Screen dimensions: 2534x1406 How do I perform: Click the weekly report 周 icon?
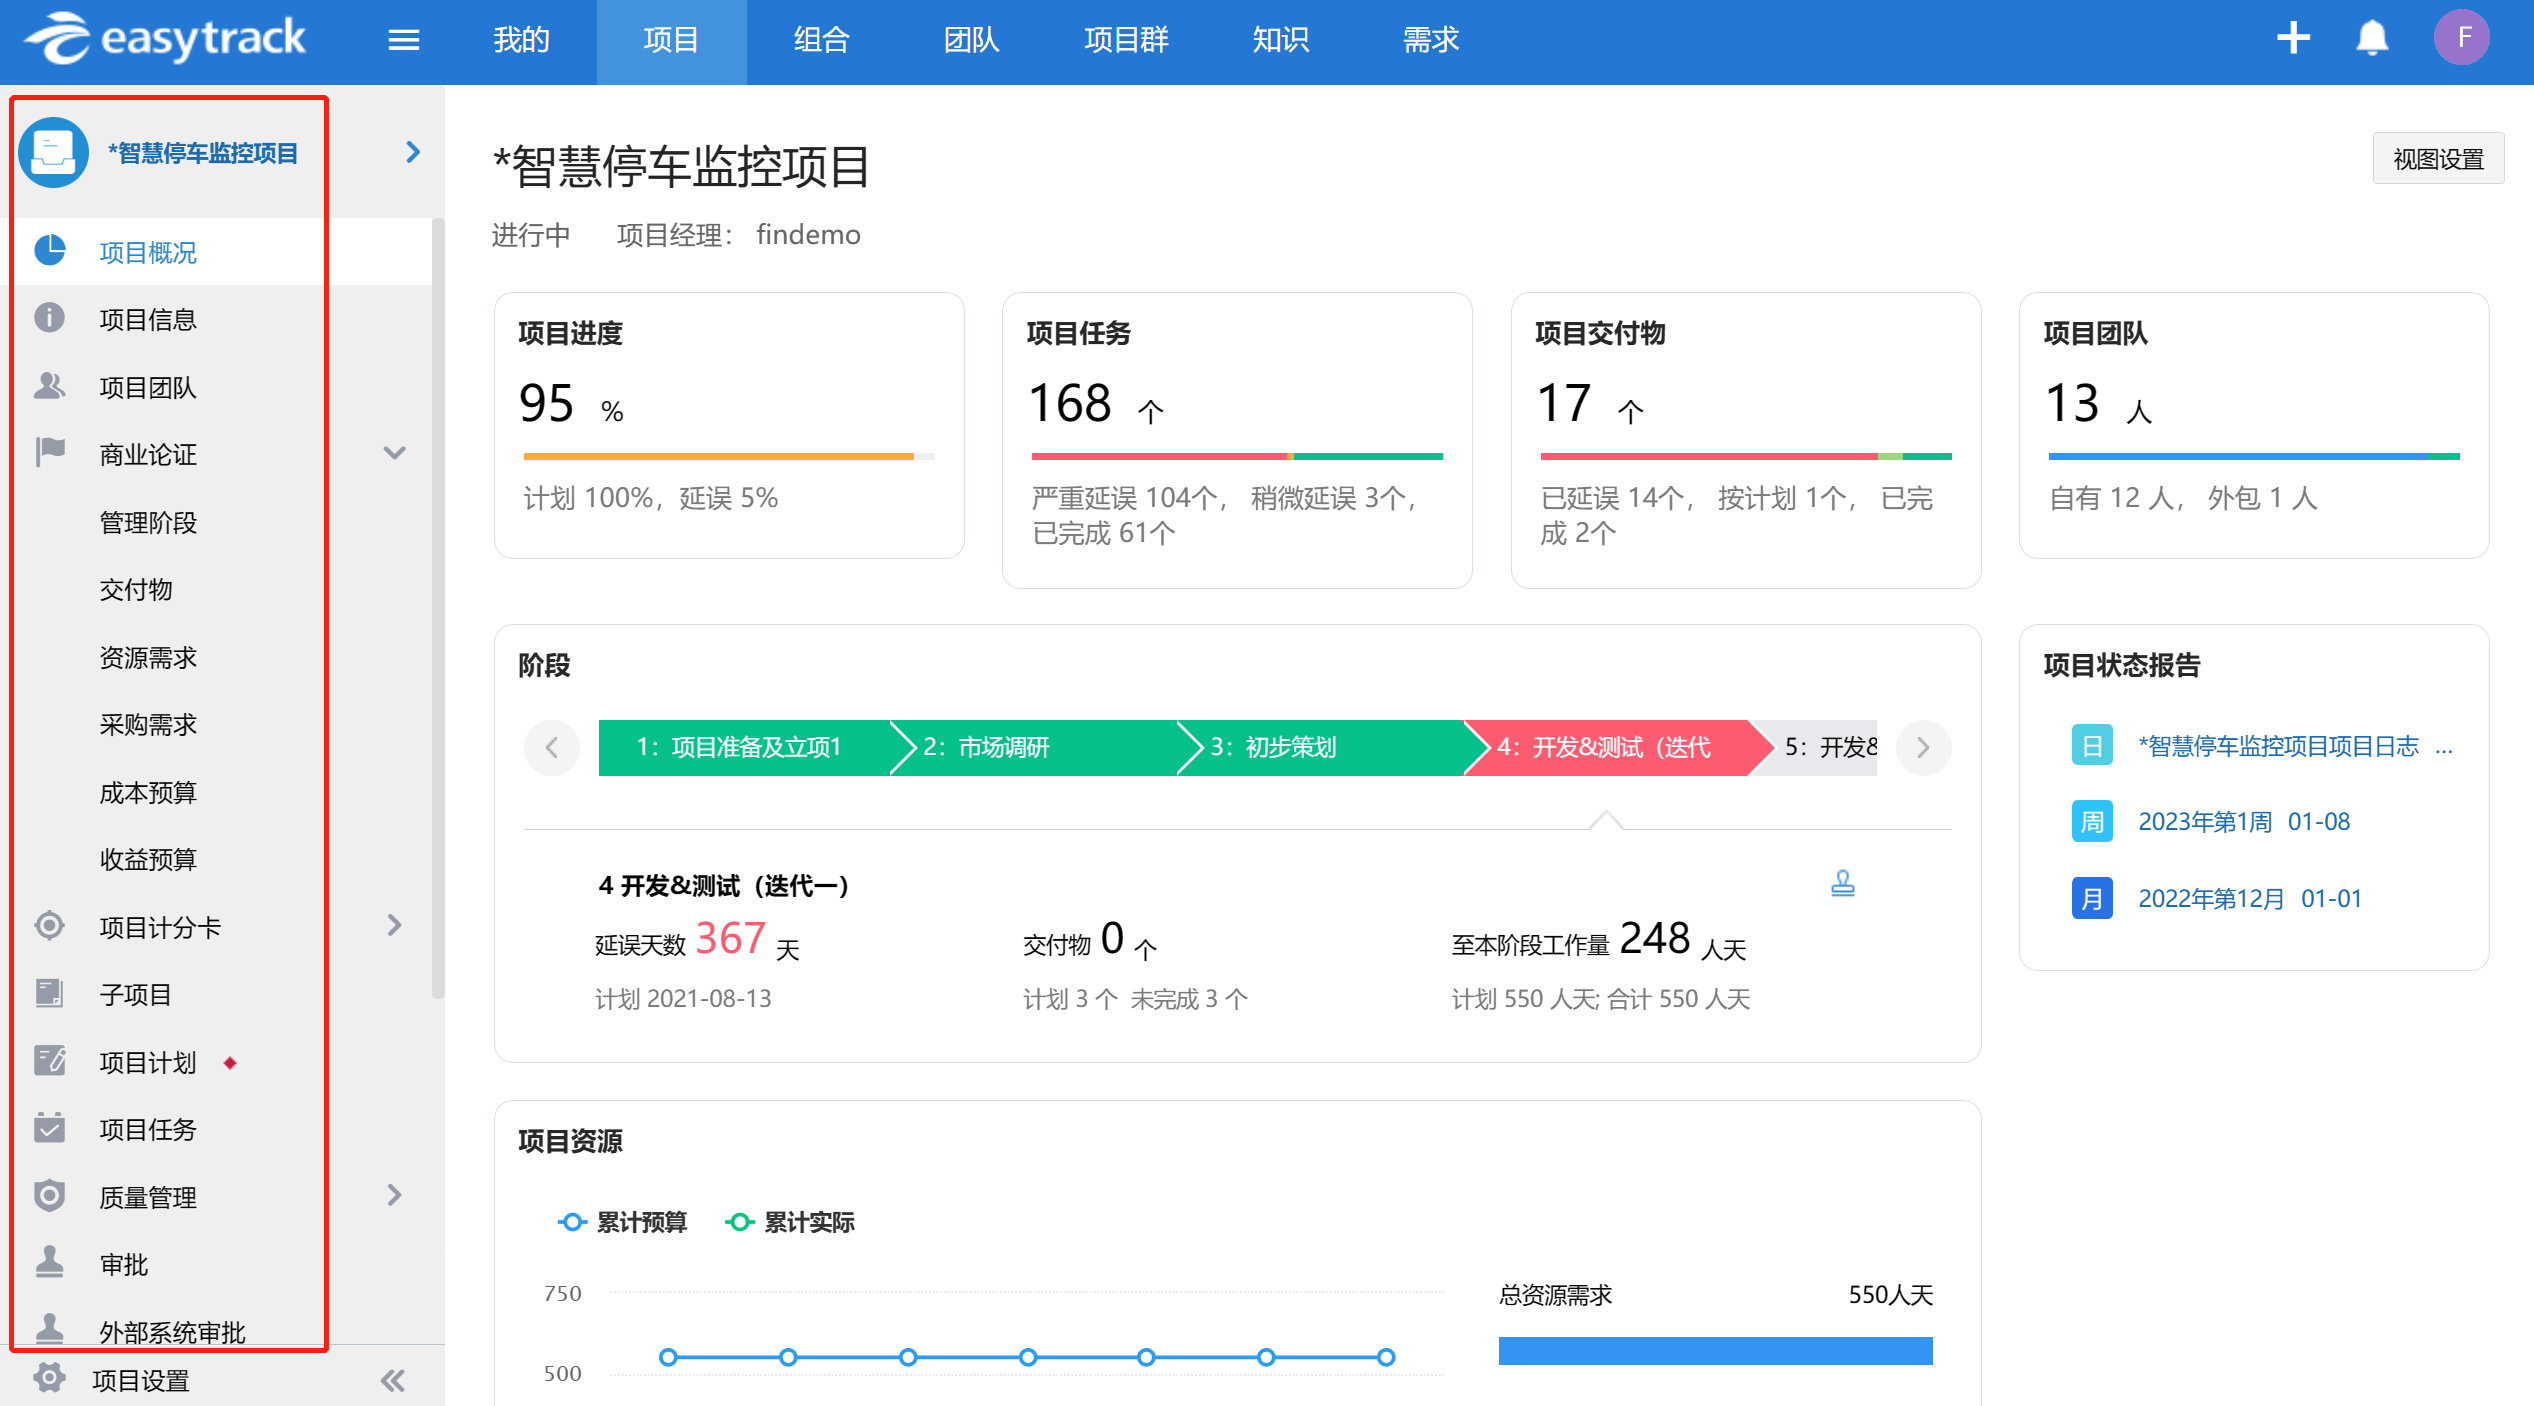click(x=2092, y=822)
